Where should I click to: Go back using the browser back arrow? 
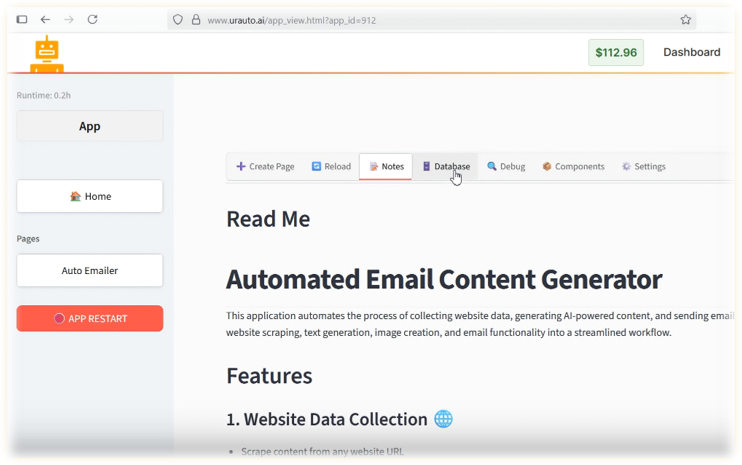pyautogui.click(x=45, y=19)
